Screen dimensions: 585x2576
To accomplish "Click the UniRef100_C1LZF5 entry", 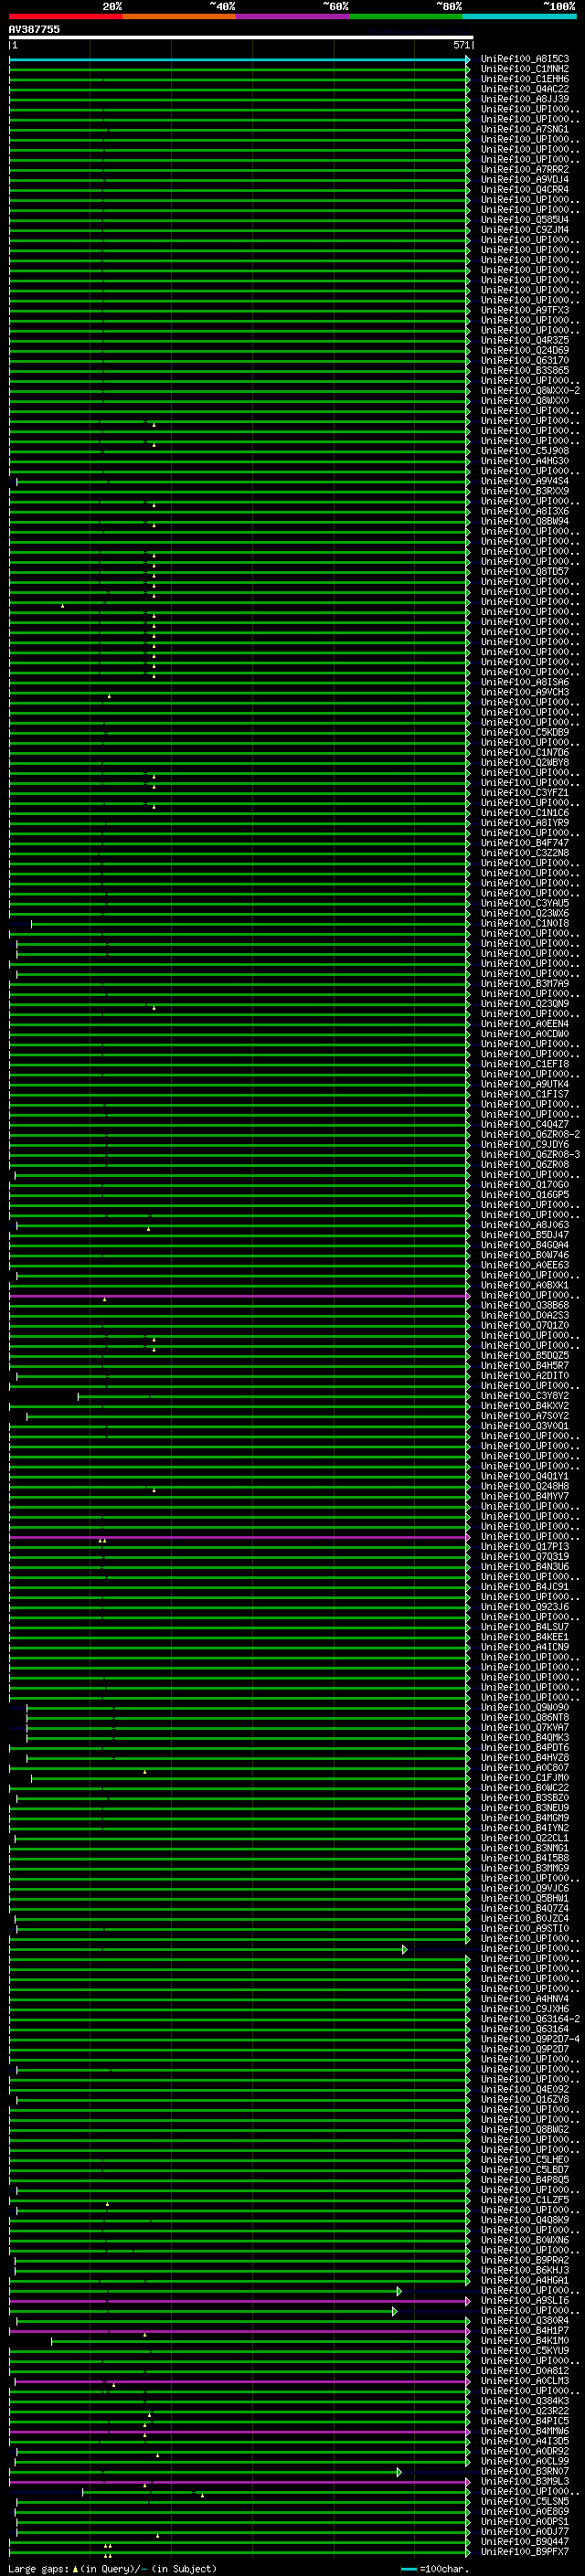I will [525, 2200].
